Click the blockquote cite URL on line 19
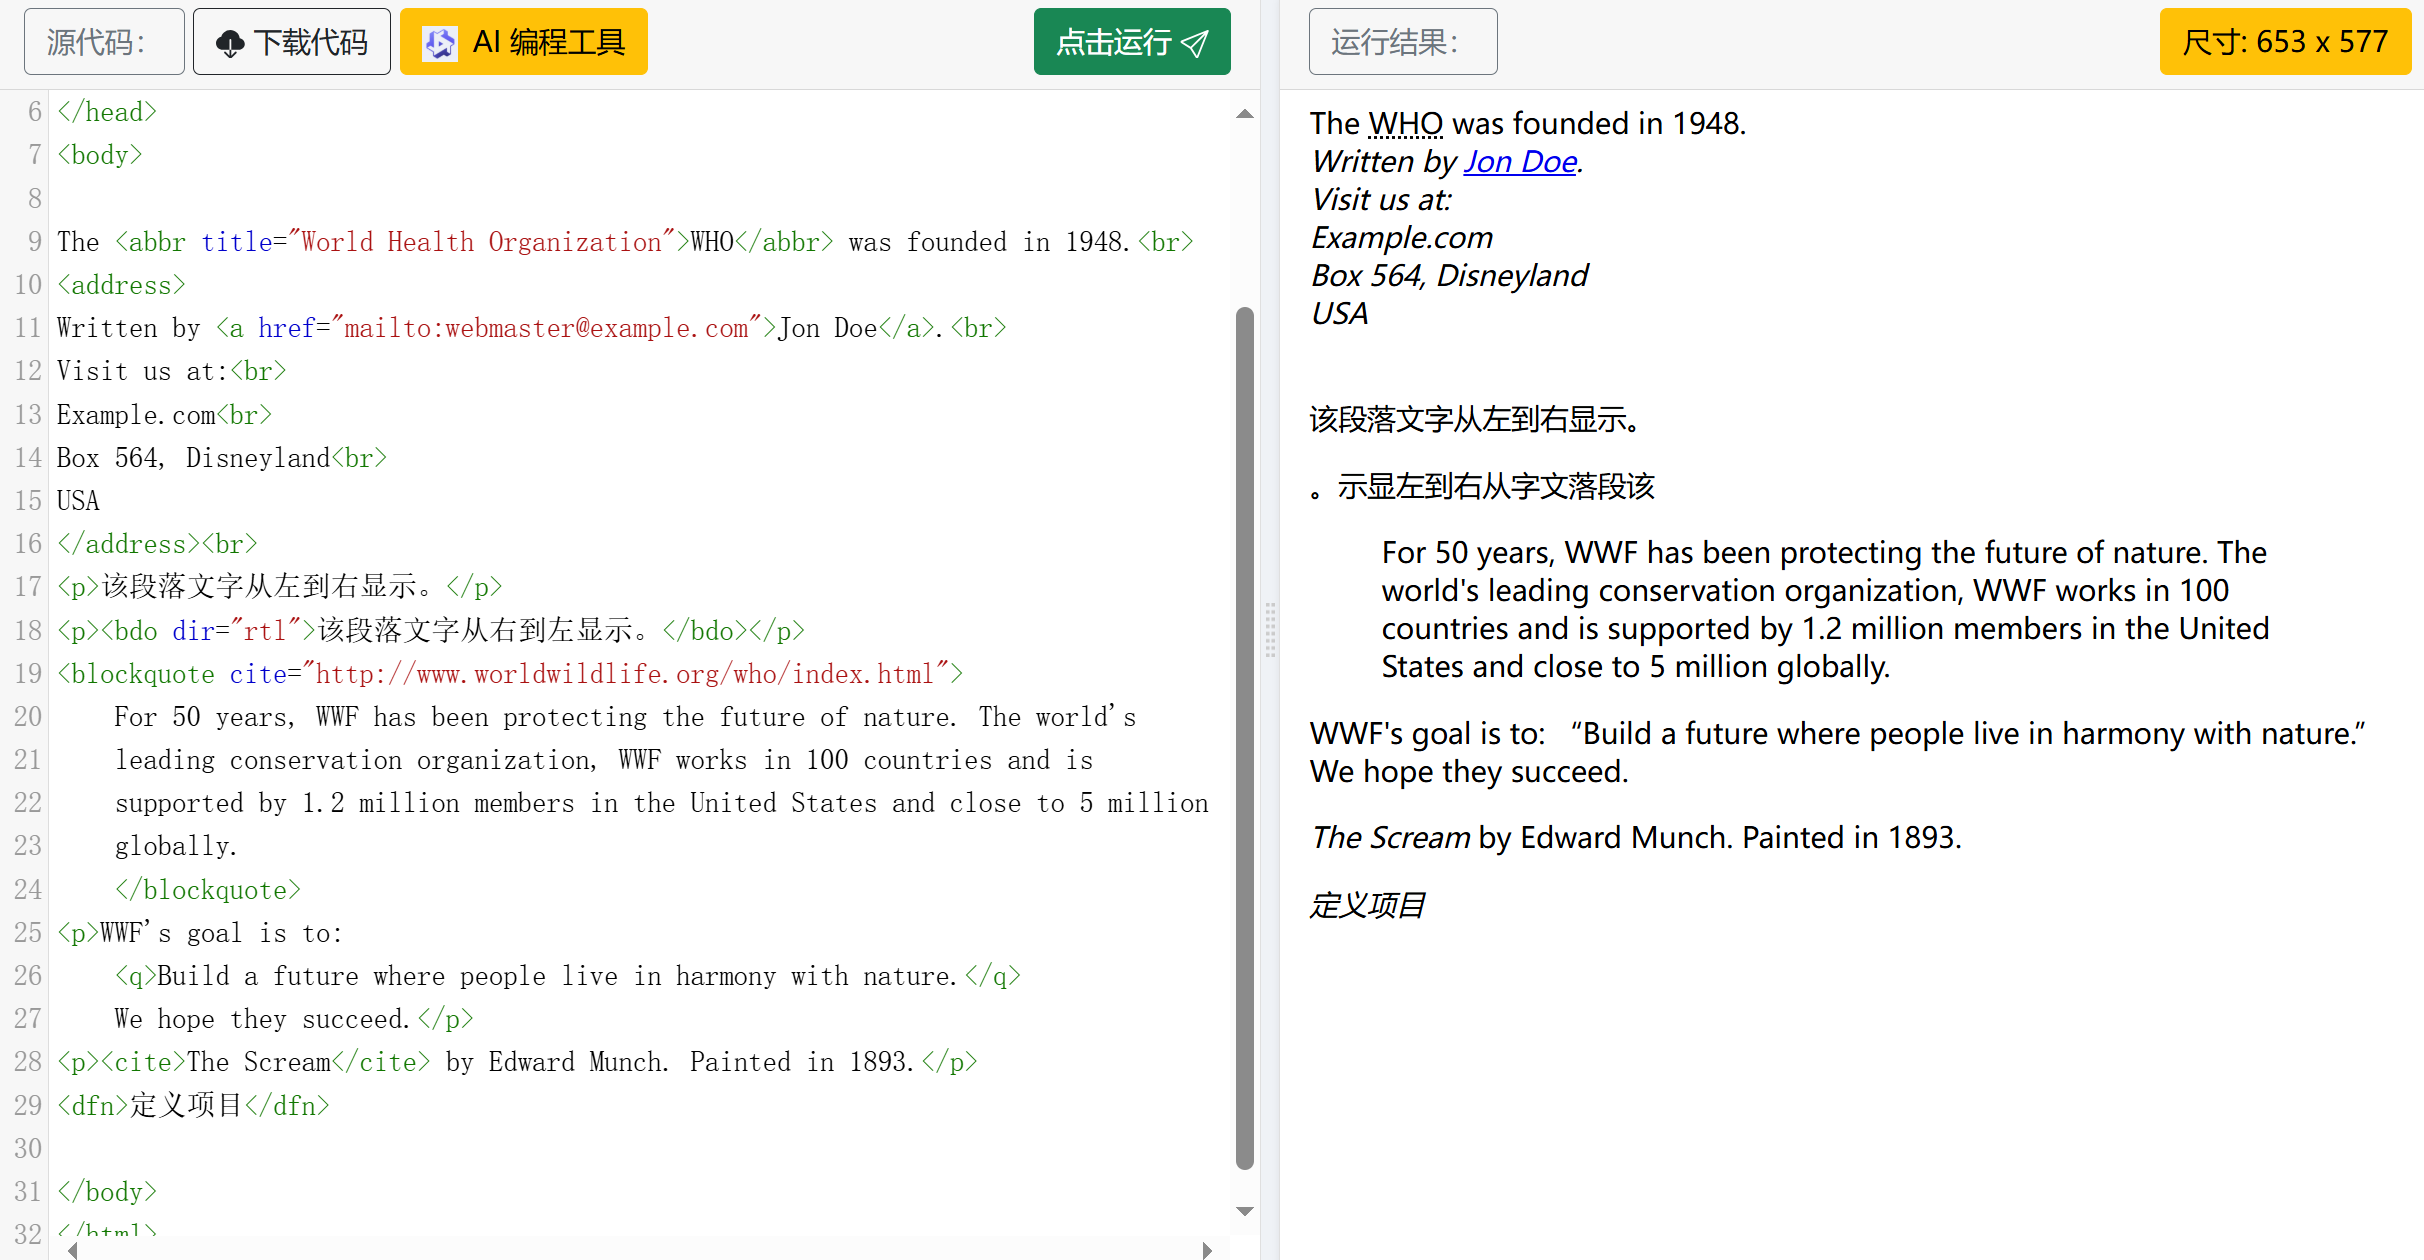The width and height of the screenshot is (2424, 1260). point(625,674)
